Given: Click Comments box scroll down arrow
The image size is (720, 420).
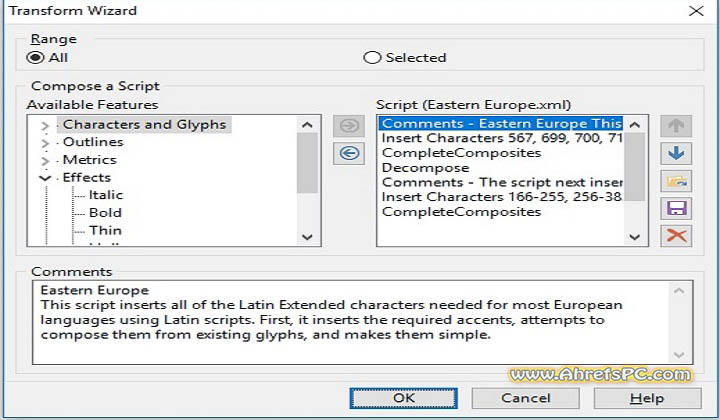Looking at the screenshot, I should click(679, 355).
